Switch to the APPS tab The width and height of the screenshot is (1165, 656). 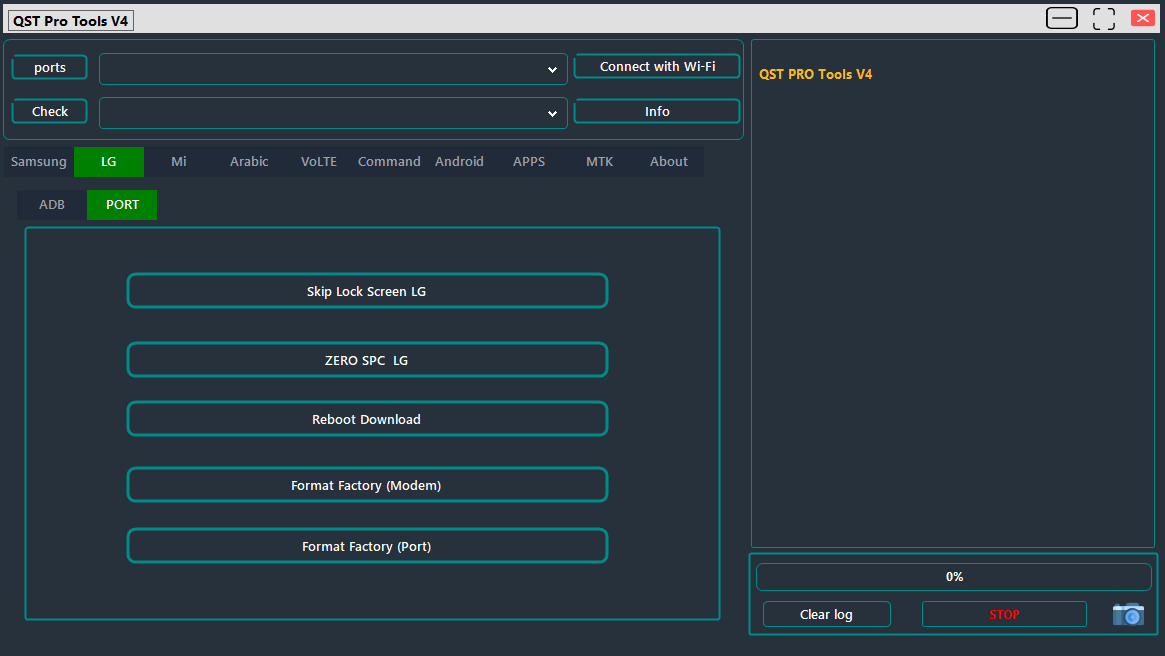click(528, 161)
